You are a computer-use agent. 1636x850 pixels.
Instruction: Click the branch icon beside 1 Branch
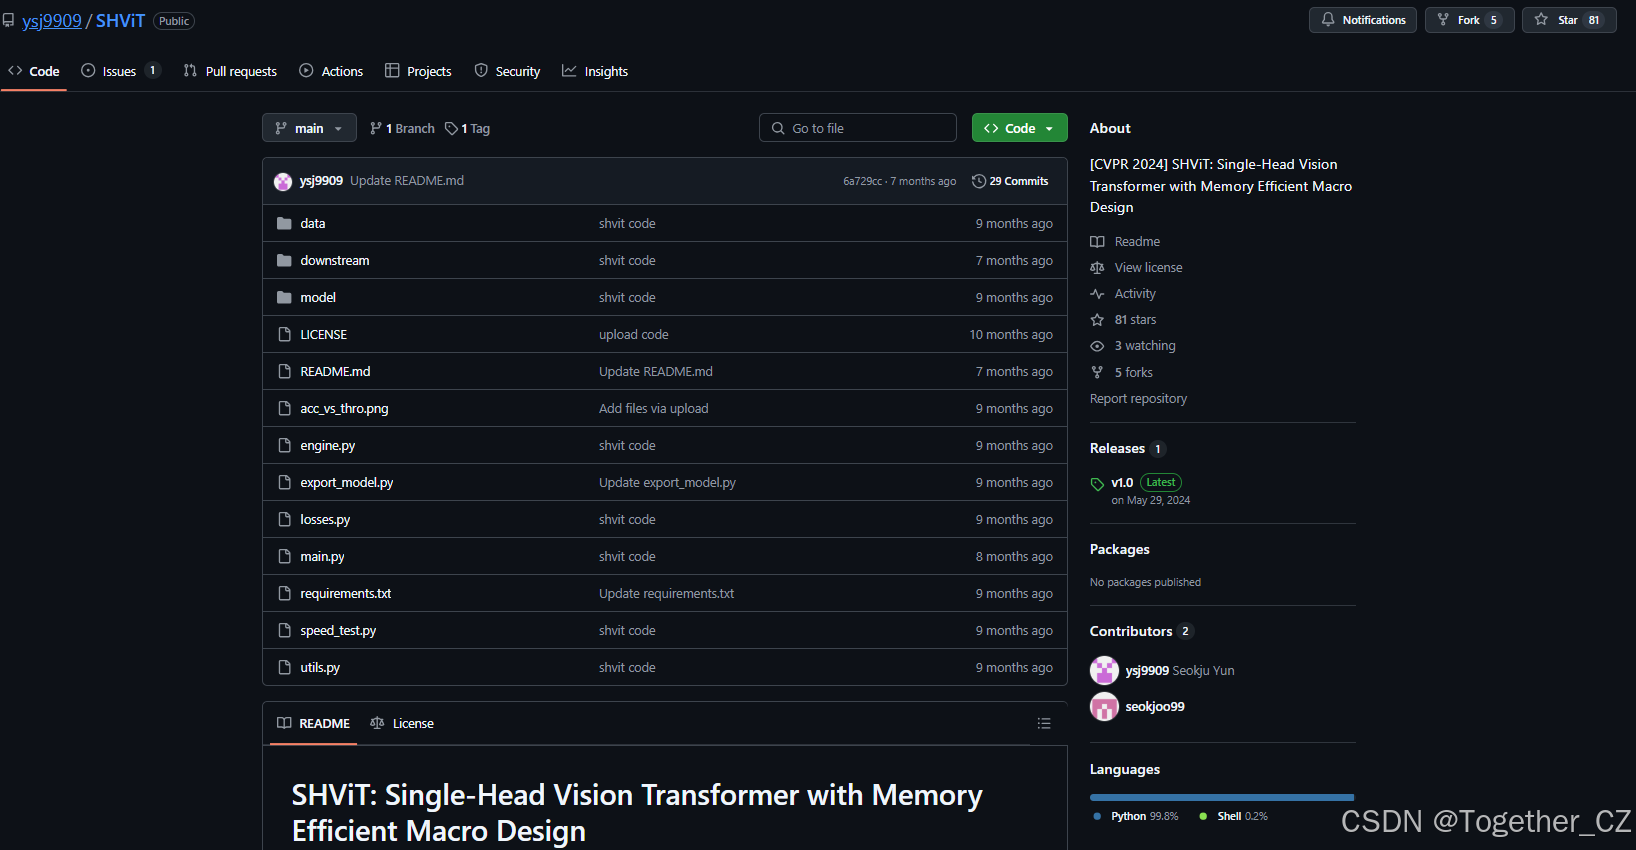[x=375, y=129]
